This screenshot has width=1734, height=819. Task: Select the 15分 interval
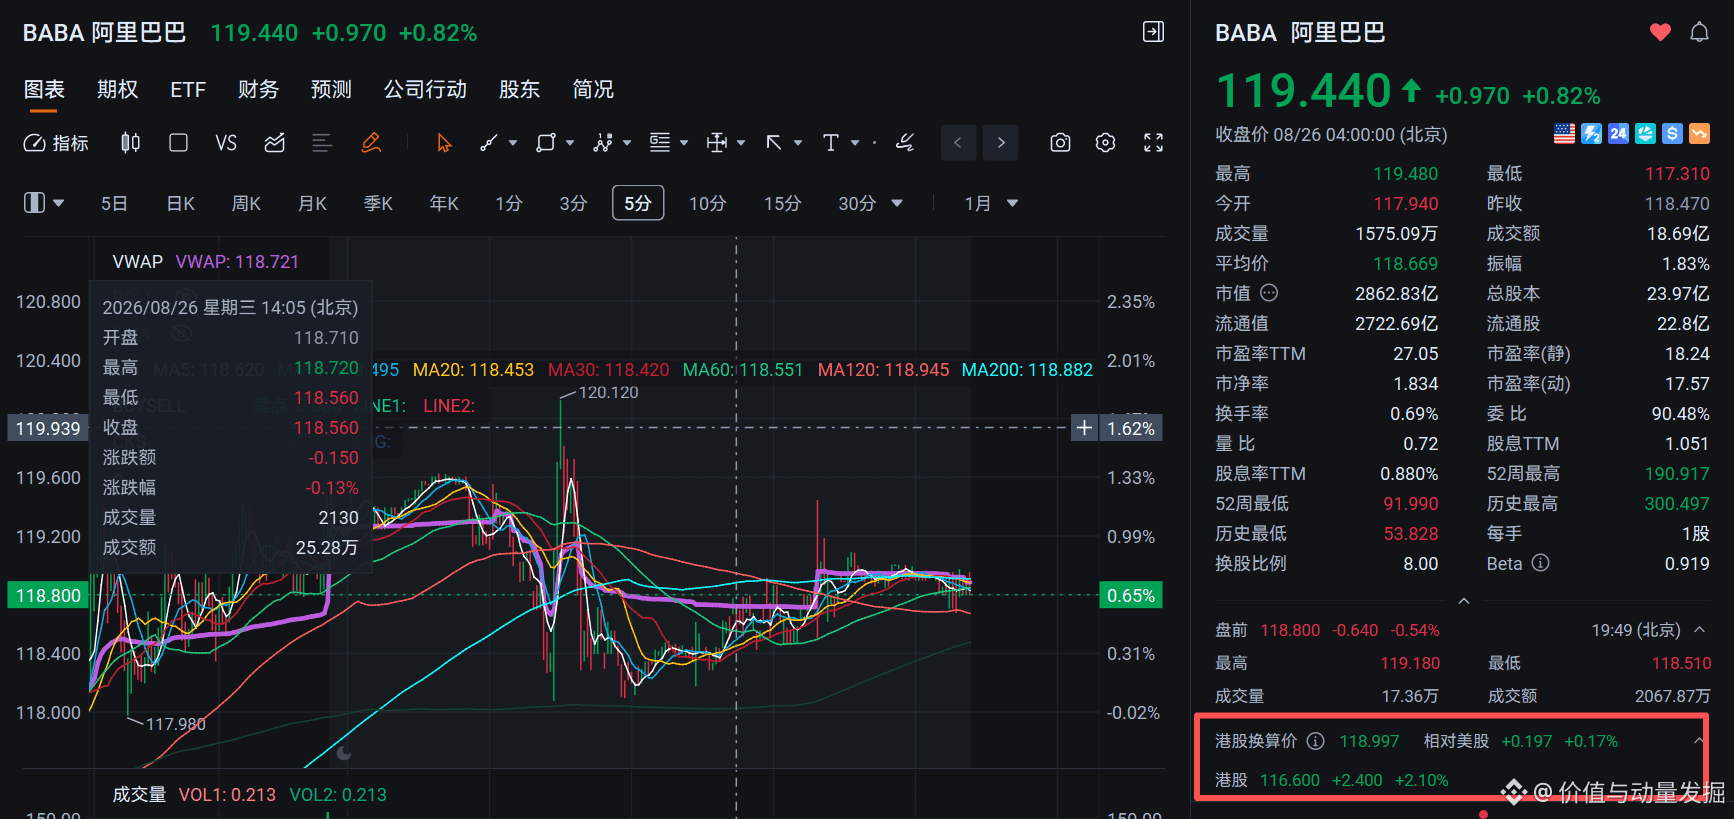[783, 203]
